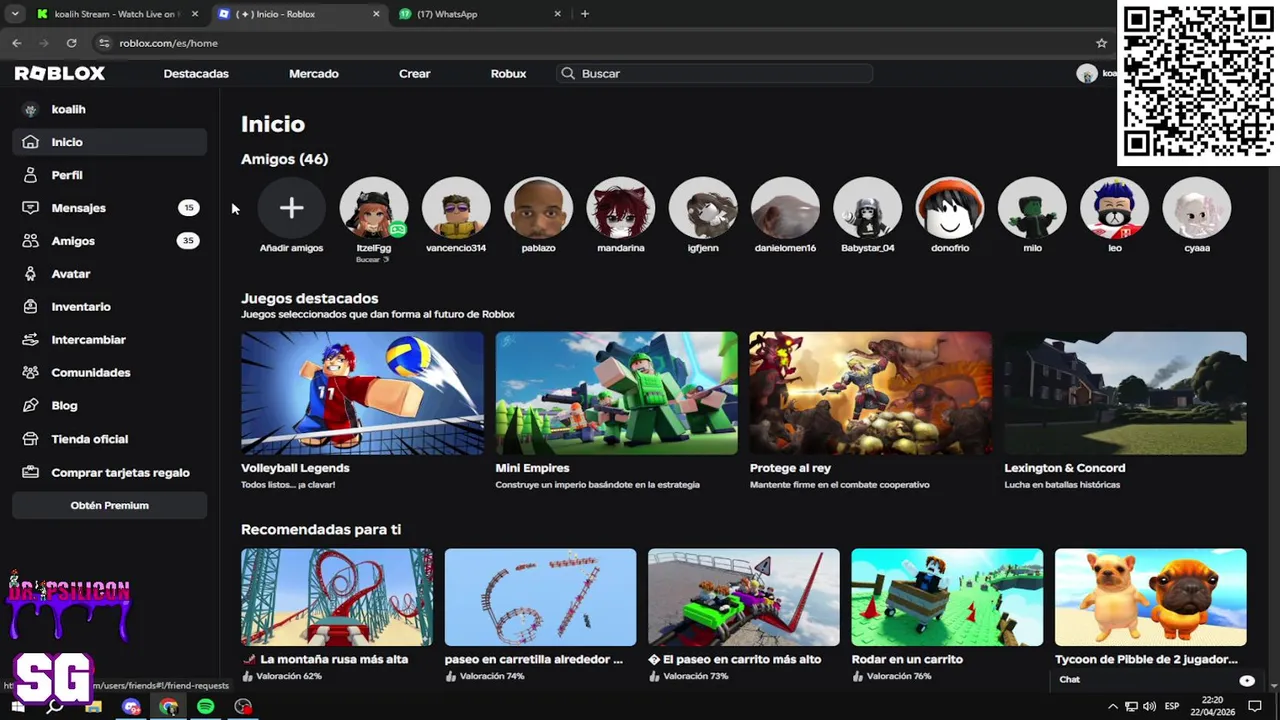Expand the browser tab search dropdown
1280x720 pixels.
point(14,14)
